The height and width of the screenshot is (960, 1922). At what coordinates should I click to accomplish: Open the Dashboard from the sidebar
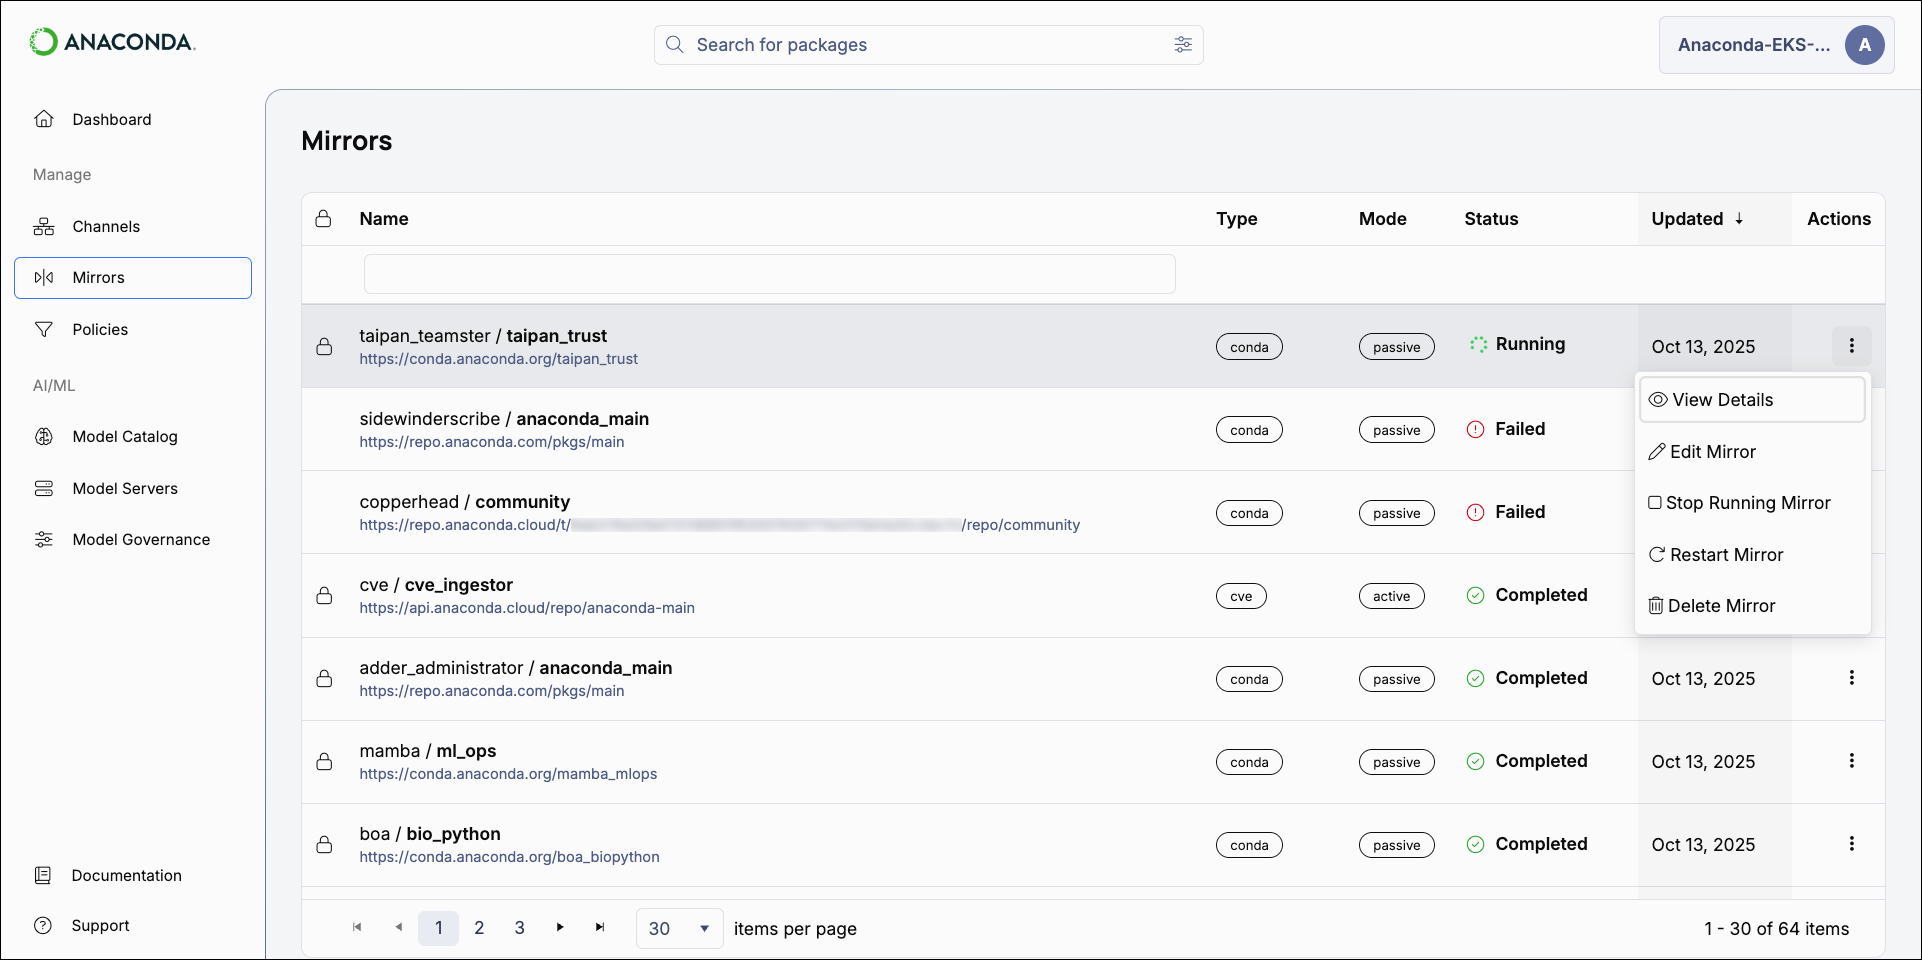coord(44,119)
